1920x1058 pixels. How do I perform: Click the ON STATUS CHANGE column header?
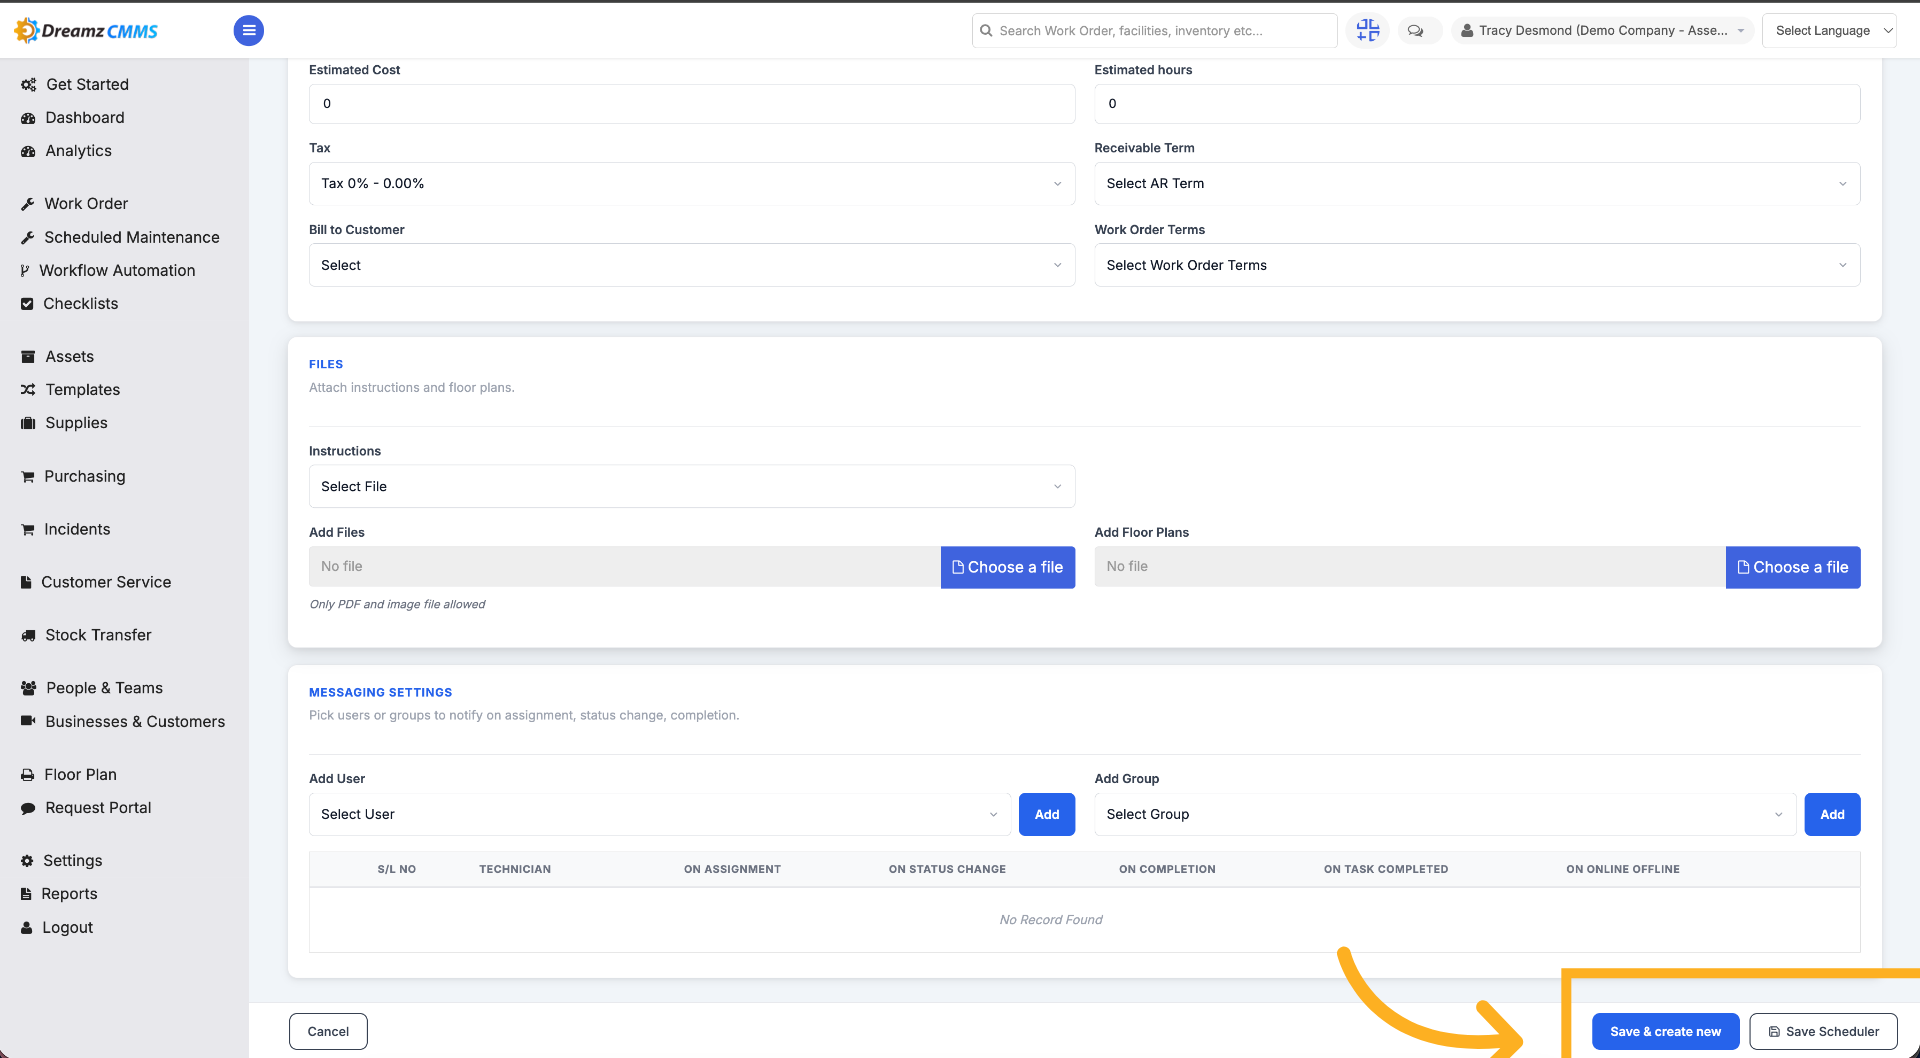[947, 869]
